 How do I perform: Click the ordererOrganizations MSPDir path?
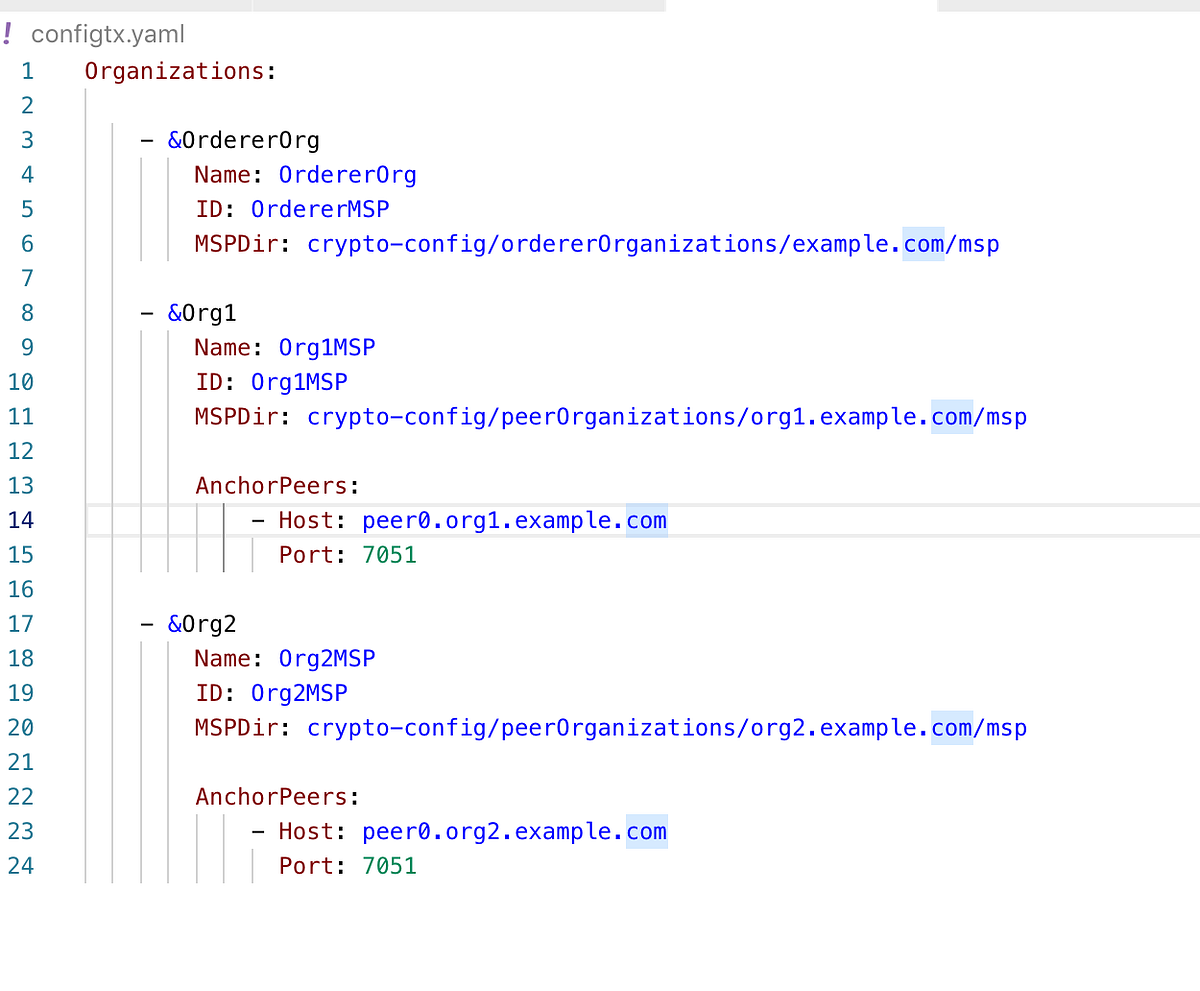(x=653, y=244)
